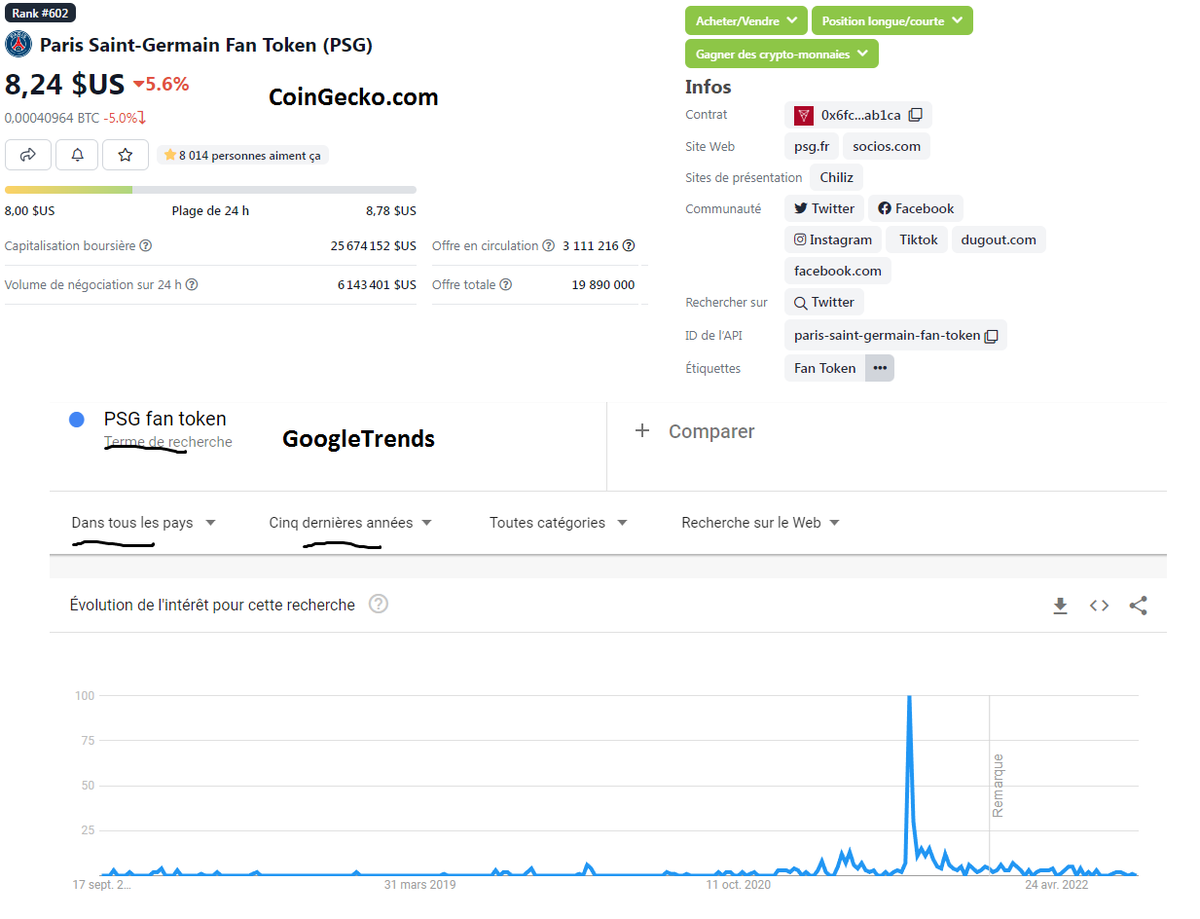This screenshot has height=919, width=1200.
Task: Click the PSG club logo icon
Action: (x=18, y=45)
